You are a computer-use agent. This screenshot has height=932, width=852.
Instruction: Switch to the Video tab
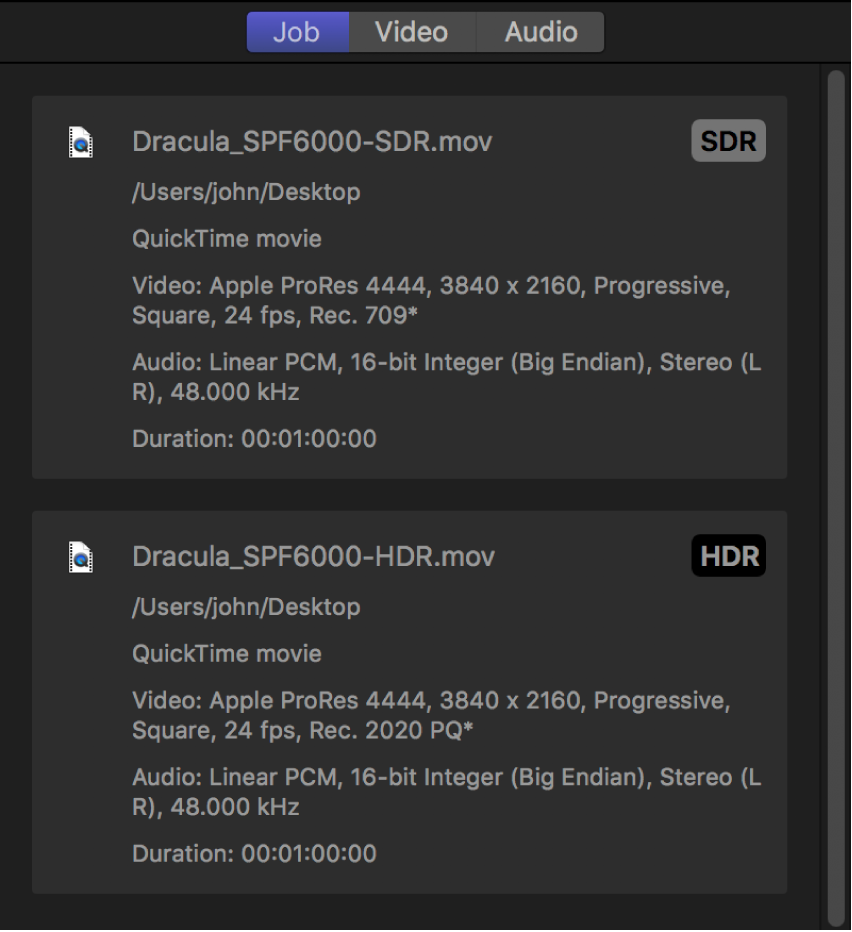[411, 31]
